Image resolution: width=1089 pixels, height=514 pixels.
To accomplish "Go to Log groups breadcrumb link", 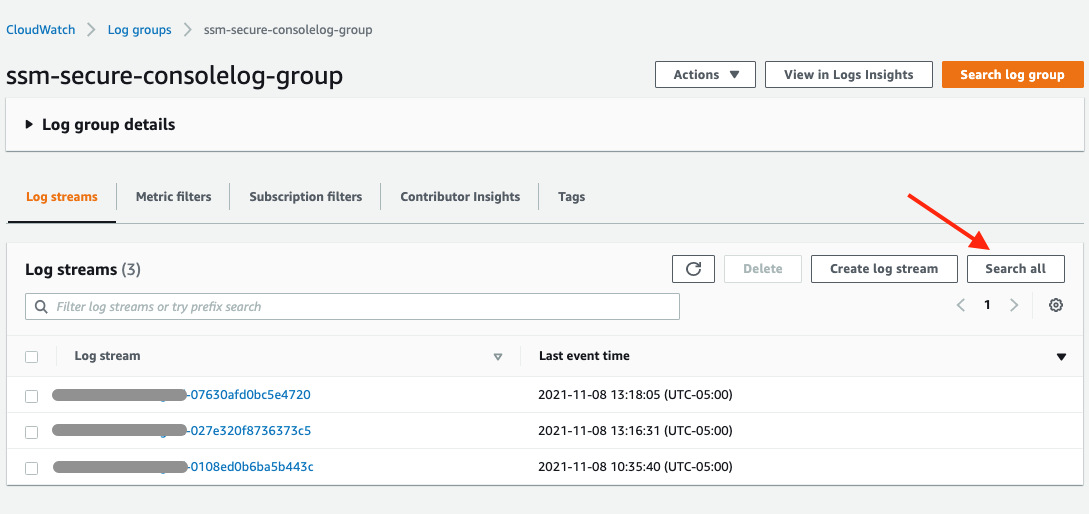I will click(140, 30).
